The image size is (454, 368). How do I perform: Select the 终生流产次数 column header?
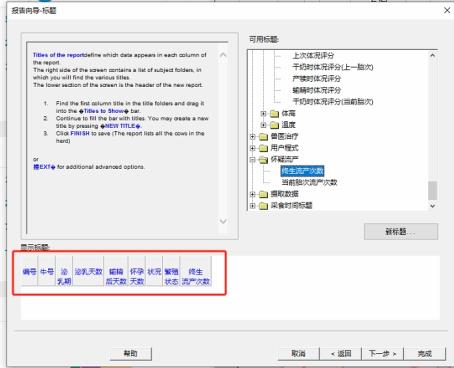tap(196, 276)
